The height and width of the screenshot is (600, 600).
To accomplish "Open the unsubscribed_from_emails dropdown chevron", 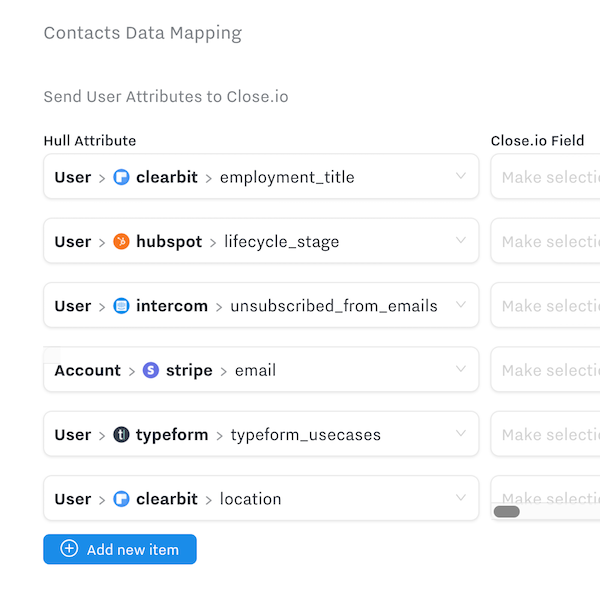I will (x=461, y=305).
